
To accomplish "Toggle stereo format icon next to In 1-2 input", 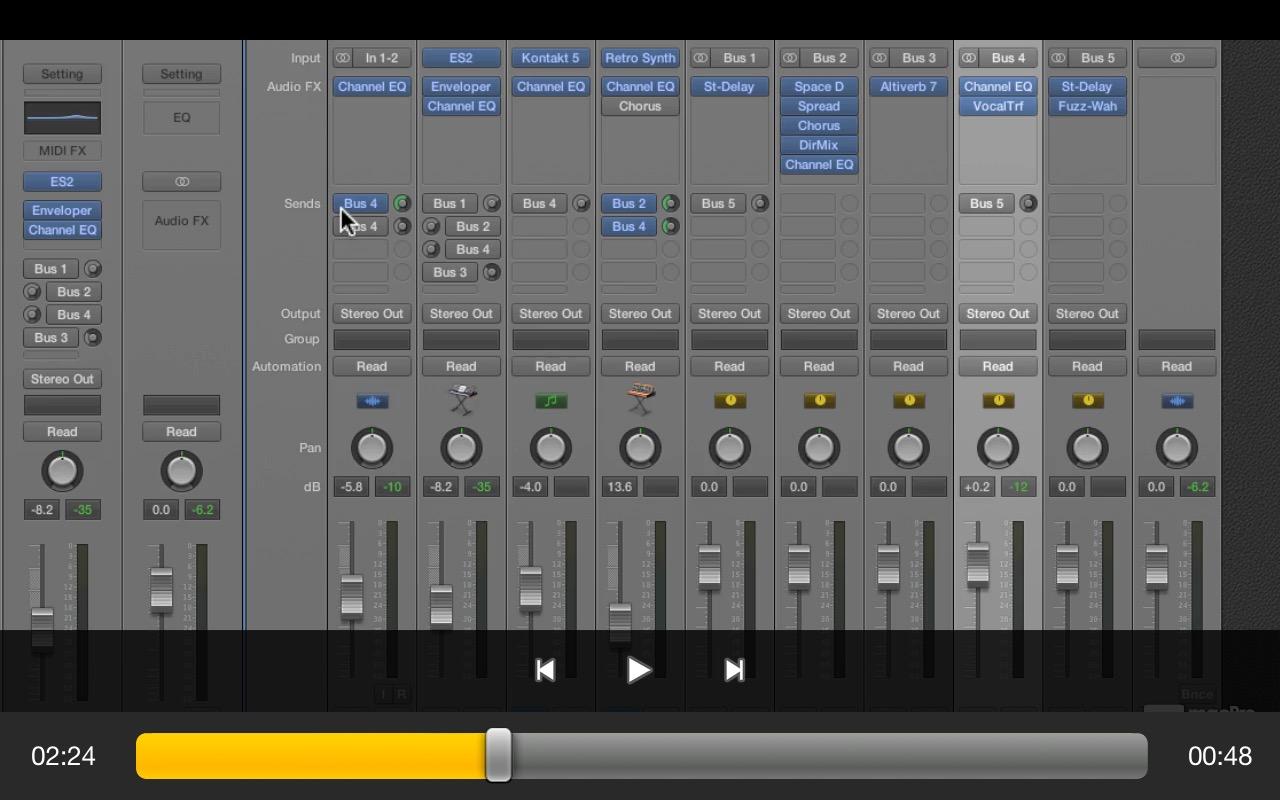I will [343, 58].
